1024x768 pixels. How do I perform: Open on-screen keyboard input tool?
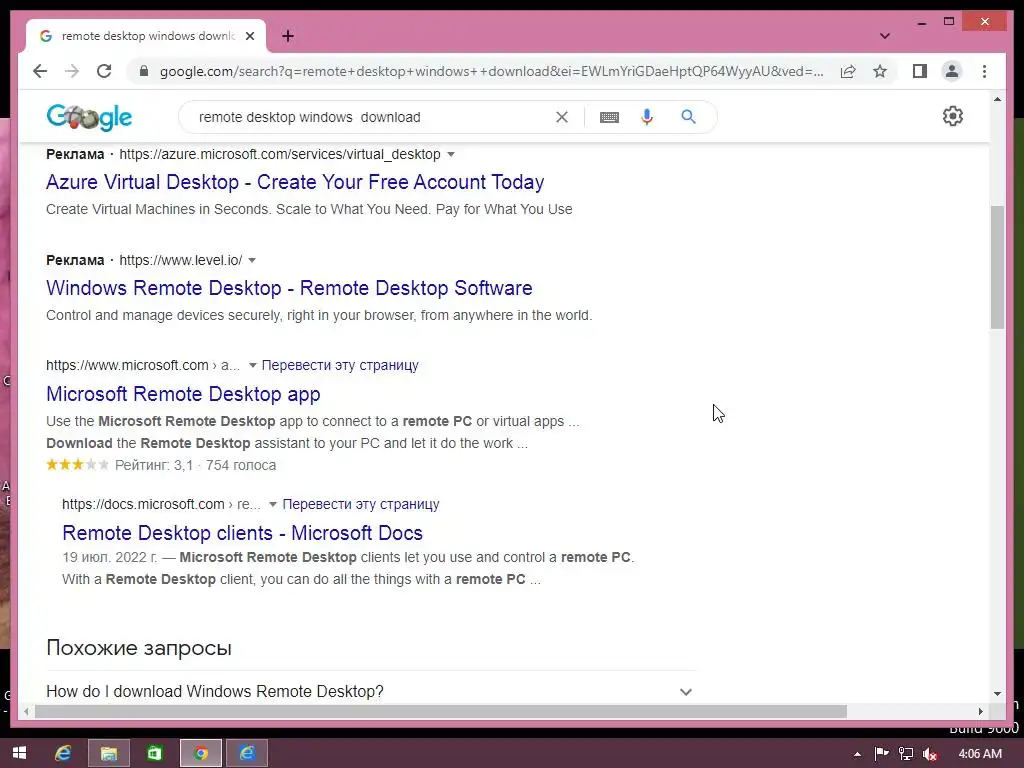point(609,118)
